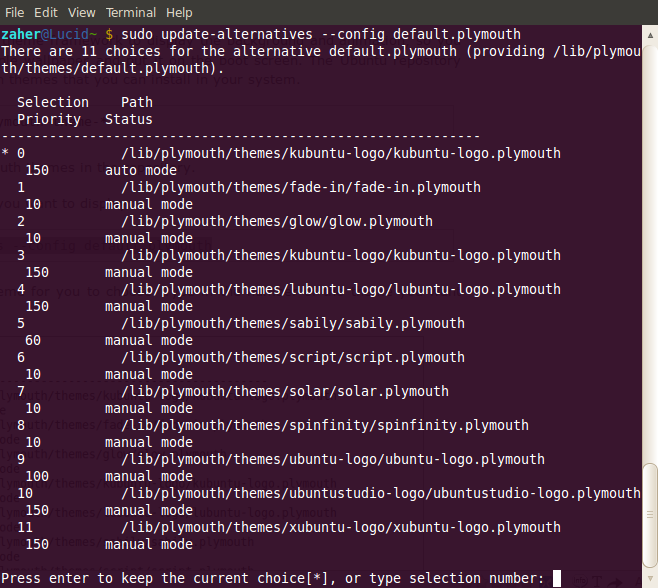Click 'manual mode' under the xubuntu-logo entry

149,544
